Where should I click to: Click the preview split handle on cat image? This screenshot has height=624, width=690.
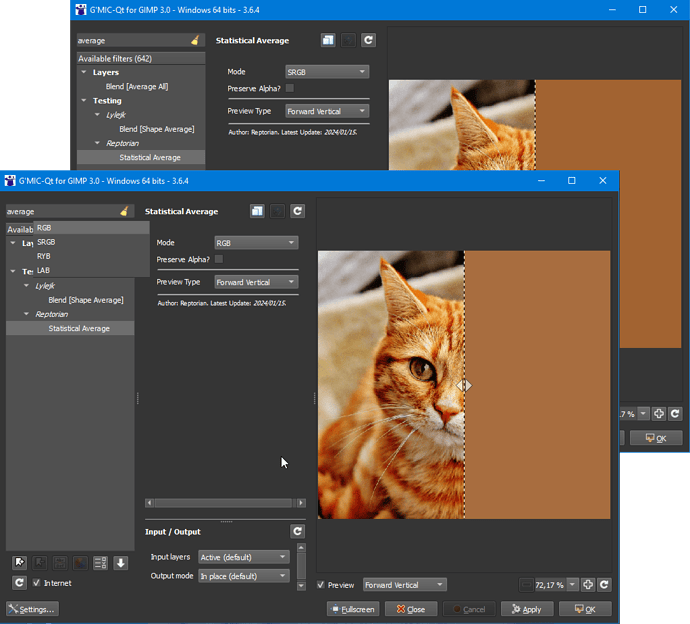tap(464, 385)
